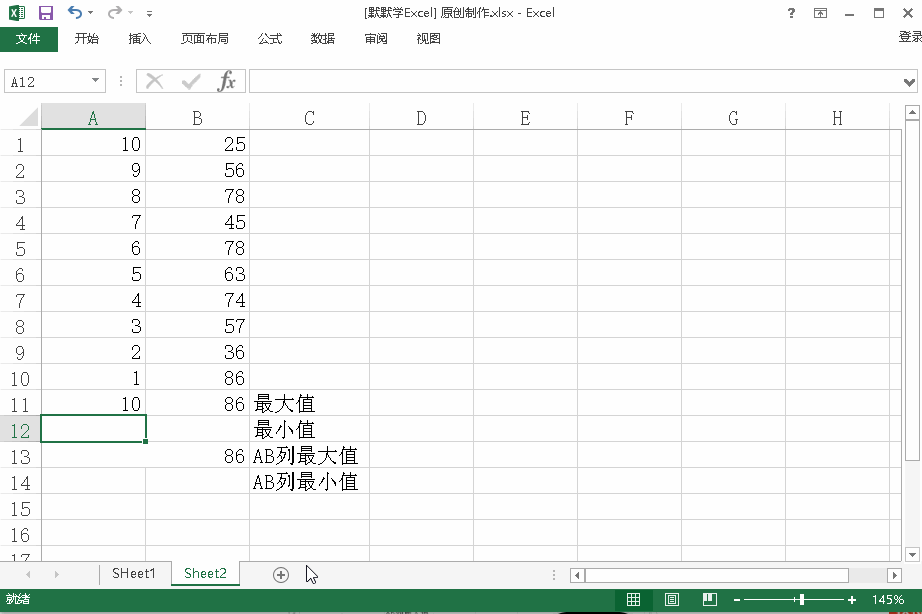Screen dimensions: 922x614
Task: Open the 文件 menu
Action: click(x=30, y=39)
